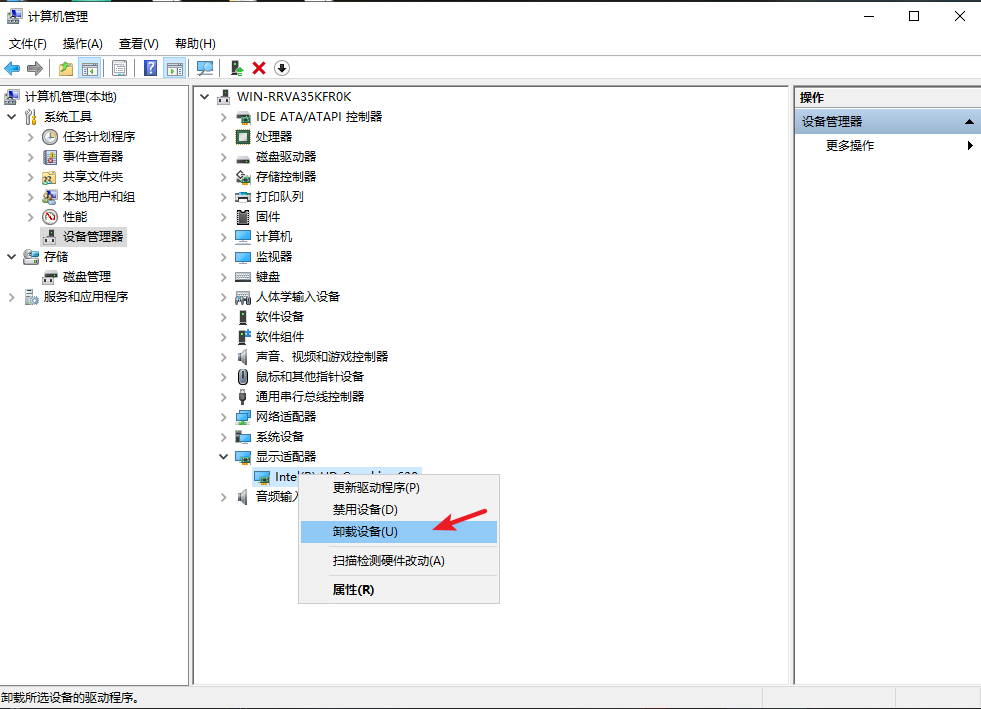Expand the 网络适配器 device category
This screenshot has width=981, height=709.
pyautogui.click(x=224, y=417)
